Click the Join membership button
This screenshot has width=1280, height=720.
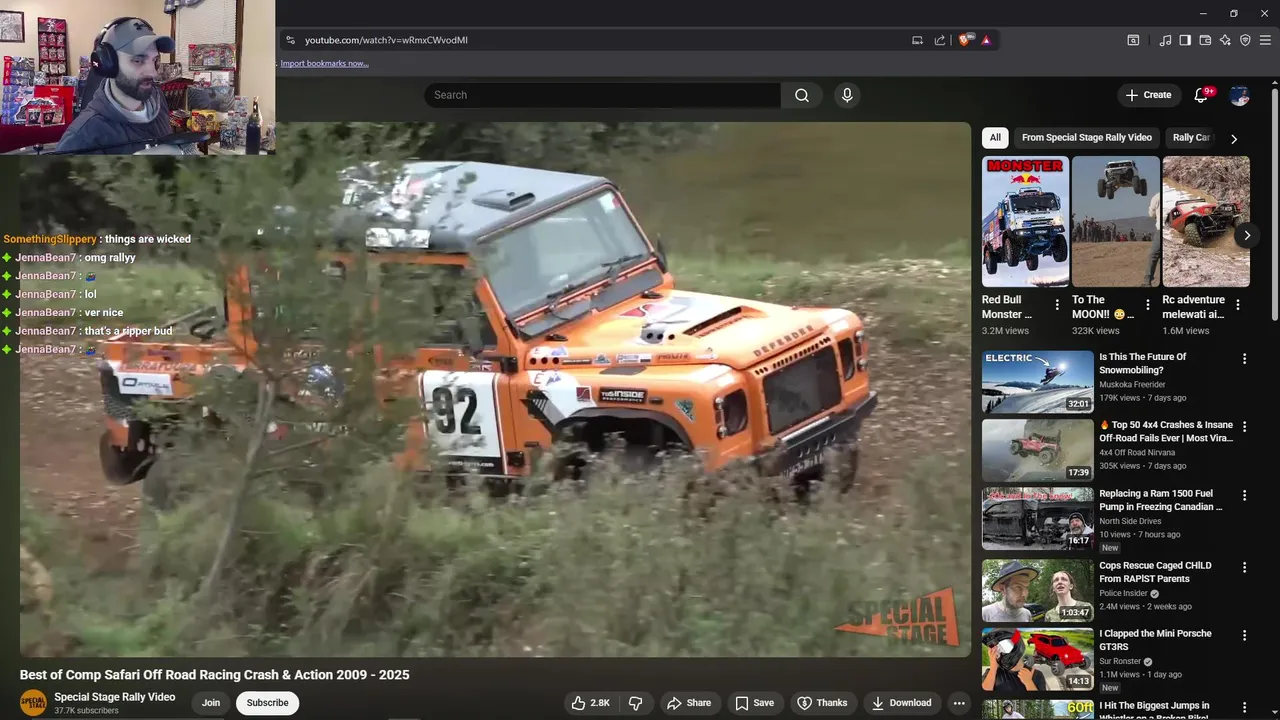click(x=211, y=703)
